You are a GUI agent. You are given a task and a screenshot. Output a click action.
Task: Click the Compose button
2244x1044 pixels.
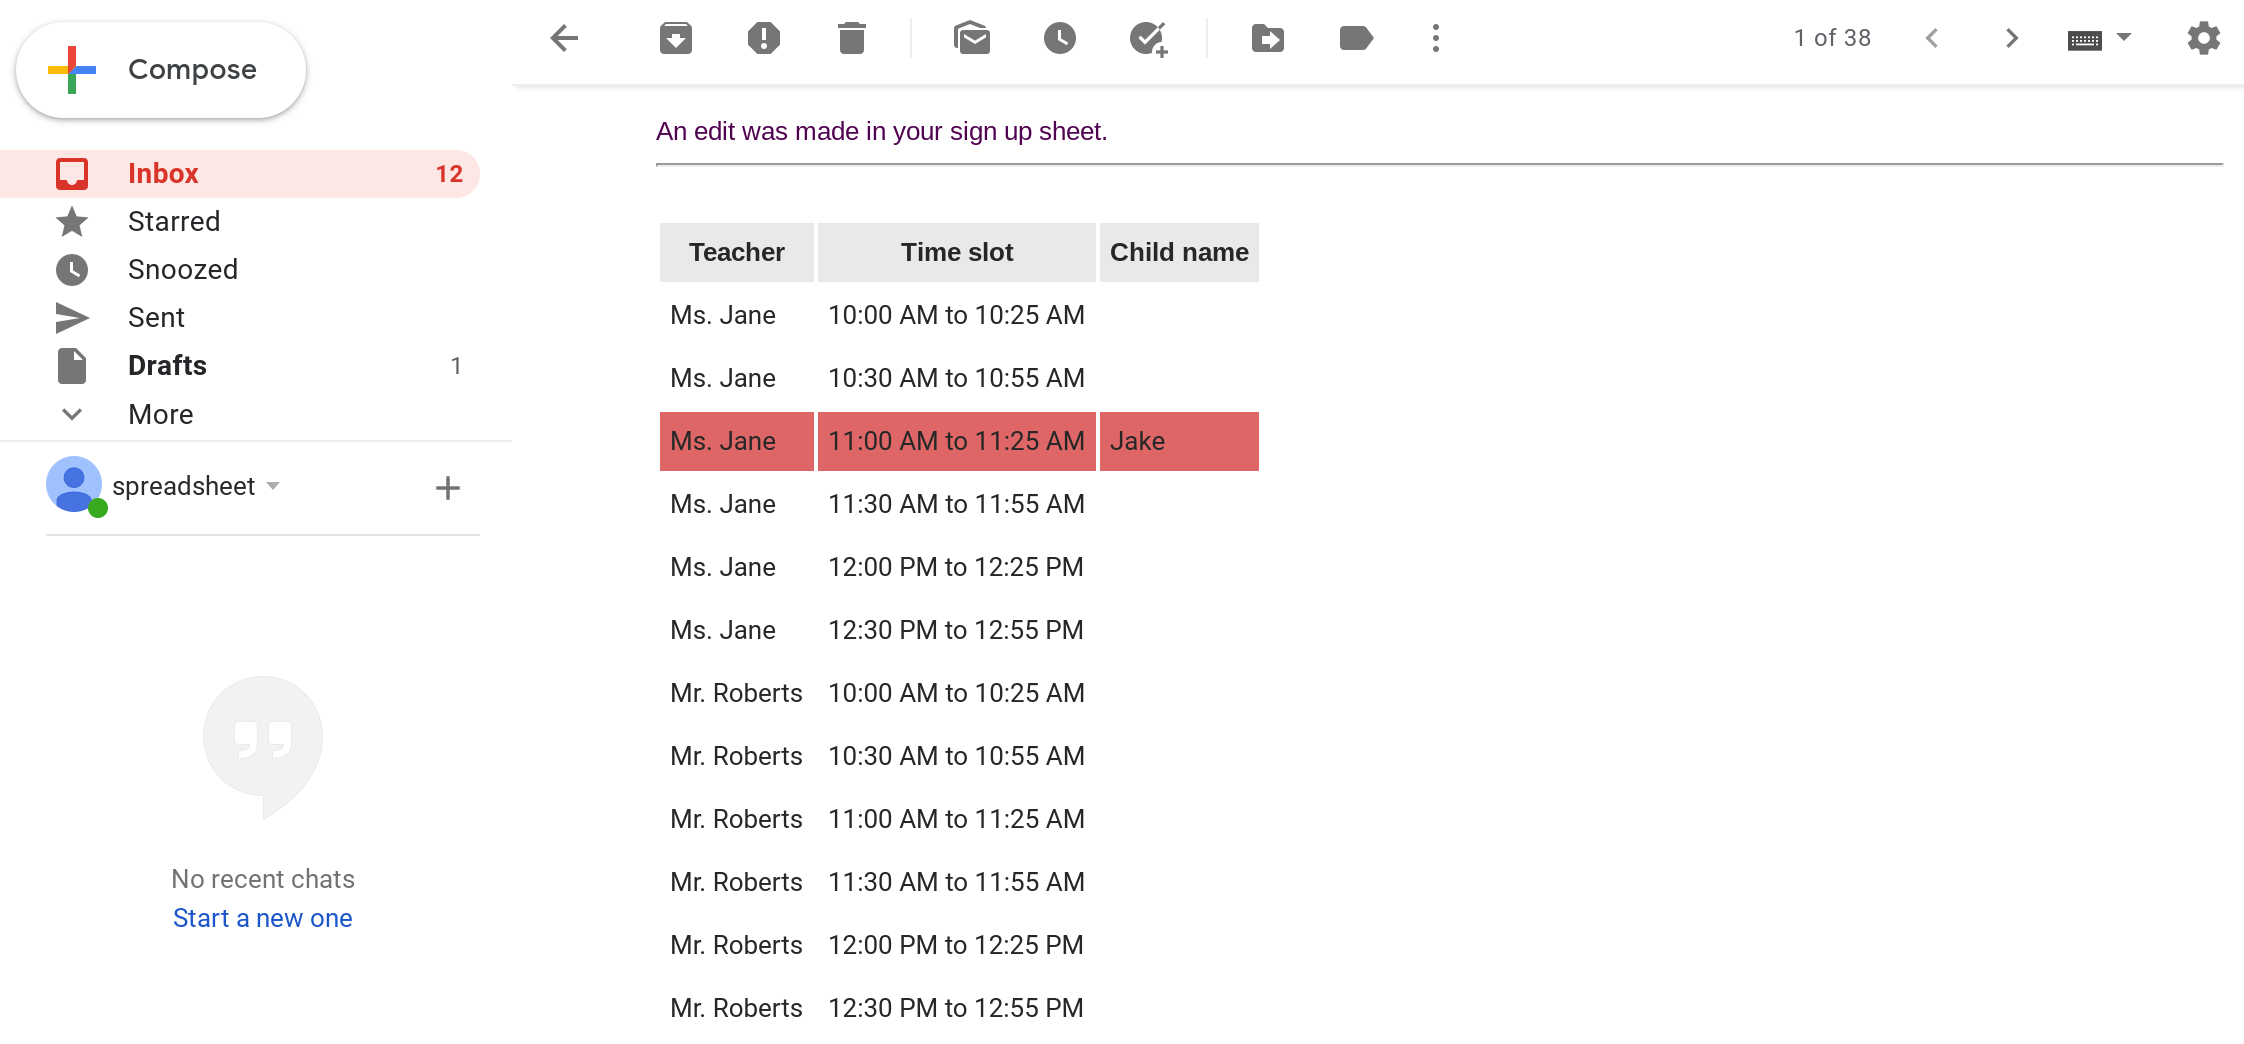point(162,70)
